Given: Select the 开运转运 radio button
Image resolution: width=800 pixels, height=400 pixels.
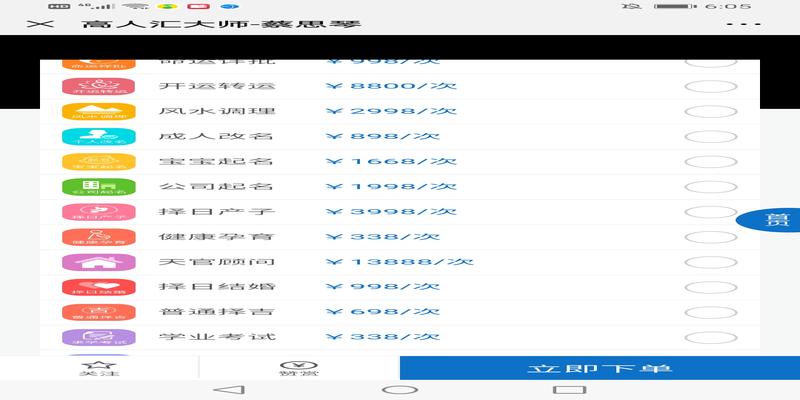Looking at the screenshot, I should 710,87.
